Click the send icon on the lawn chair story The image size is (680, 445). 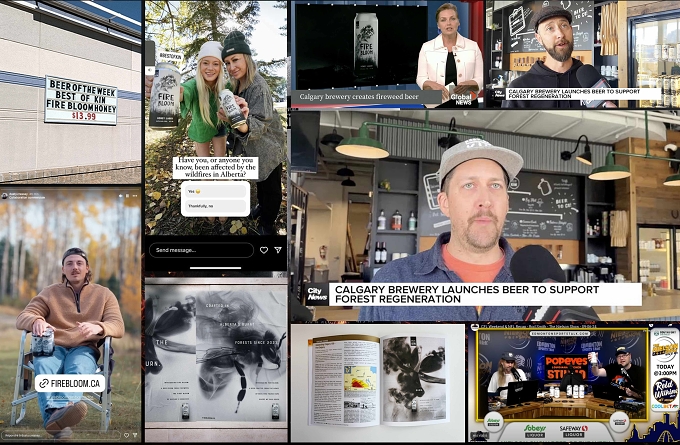tap(135, 435)
